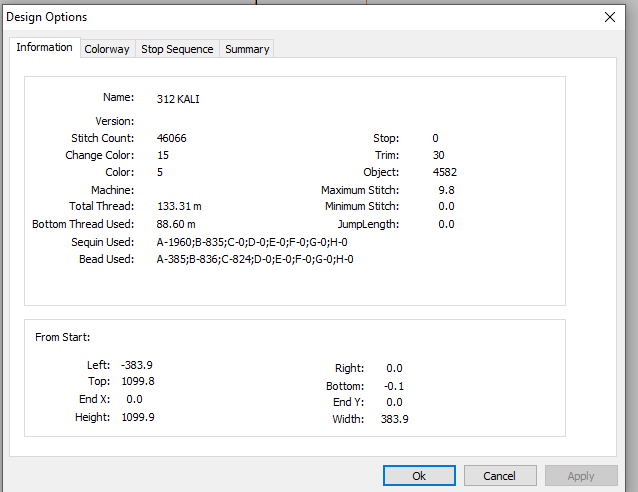This screenshot has width=638, height=492.
Task: Close the Design Options dialog
Action: click(x=610, y=17)
